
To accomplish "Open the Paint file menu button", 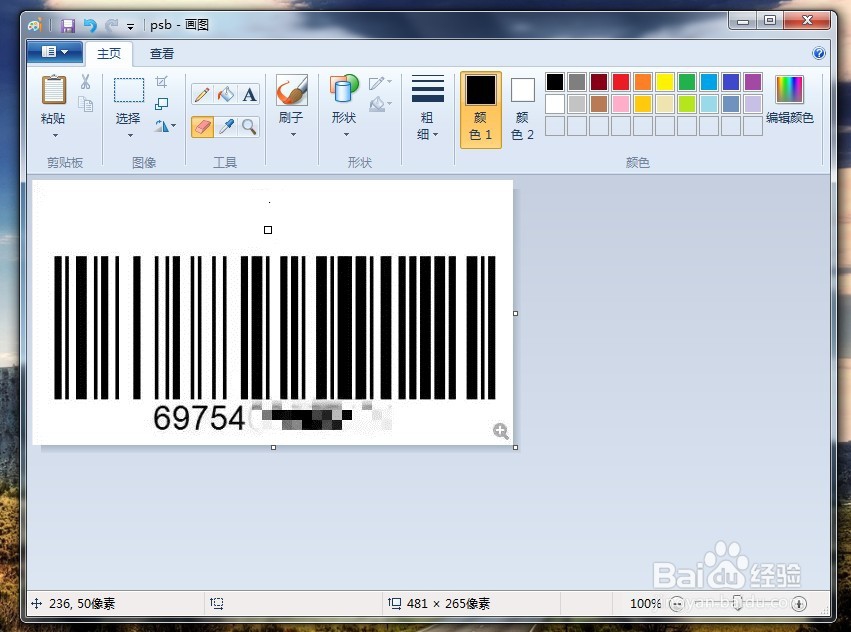I will click(x=55, y=52).
